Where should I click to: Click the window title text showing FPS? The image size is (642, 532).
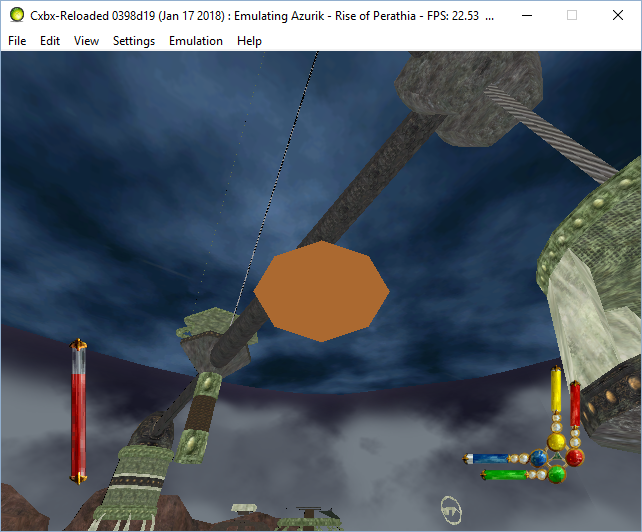click(262, 16)
